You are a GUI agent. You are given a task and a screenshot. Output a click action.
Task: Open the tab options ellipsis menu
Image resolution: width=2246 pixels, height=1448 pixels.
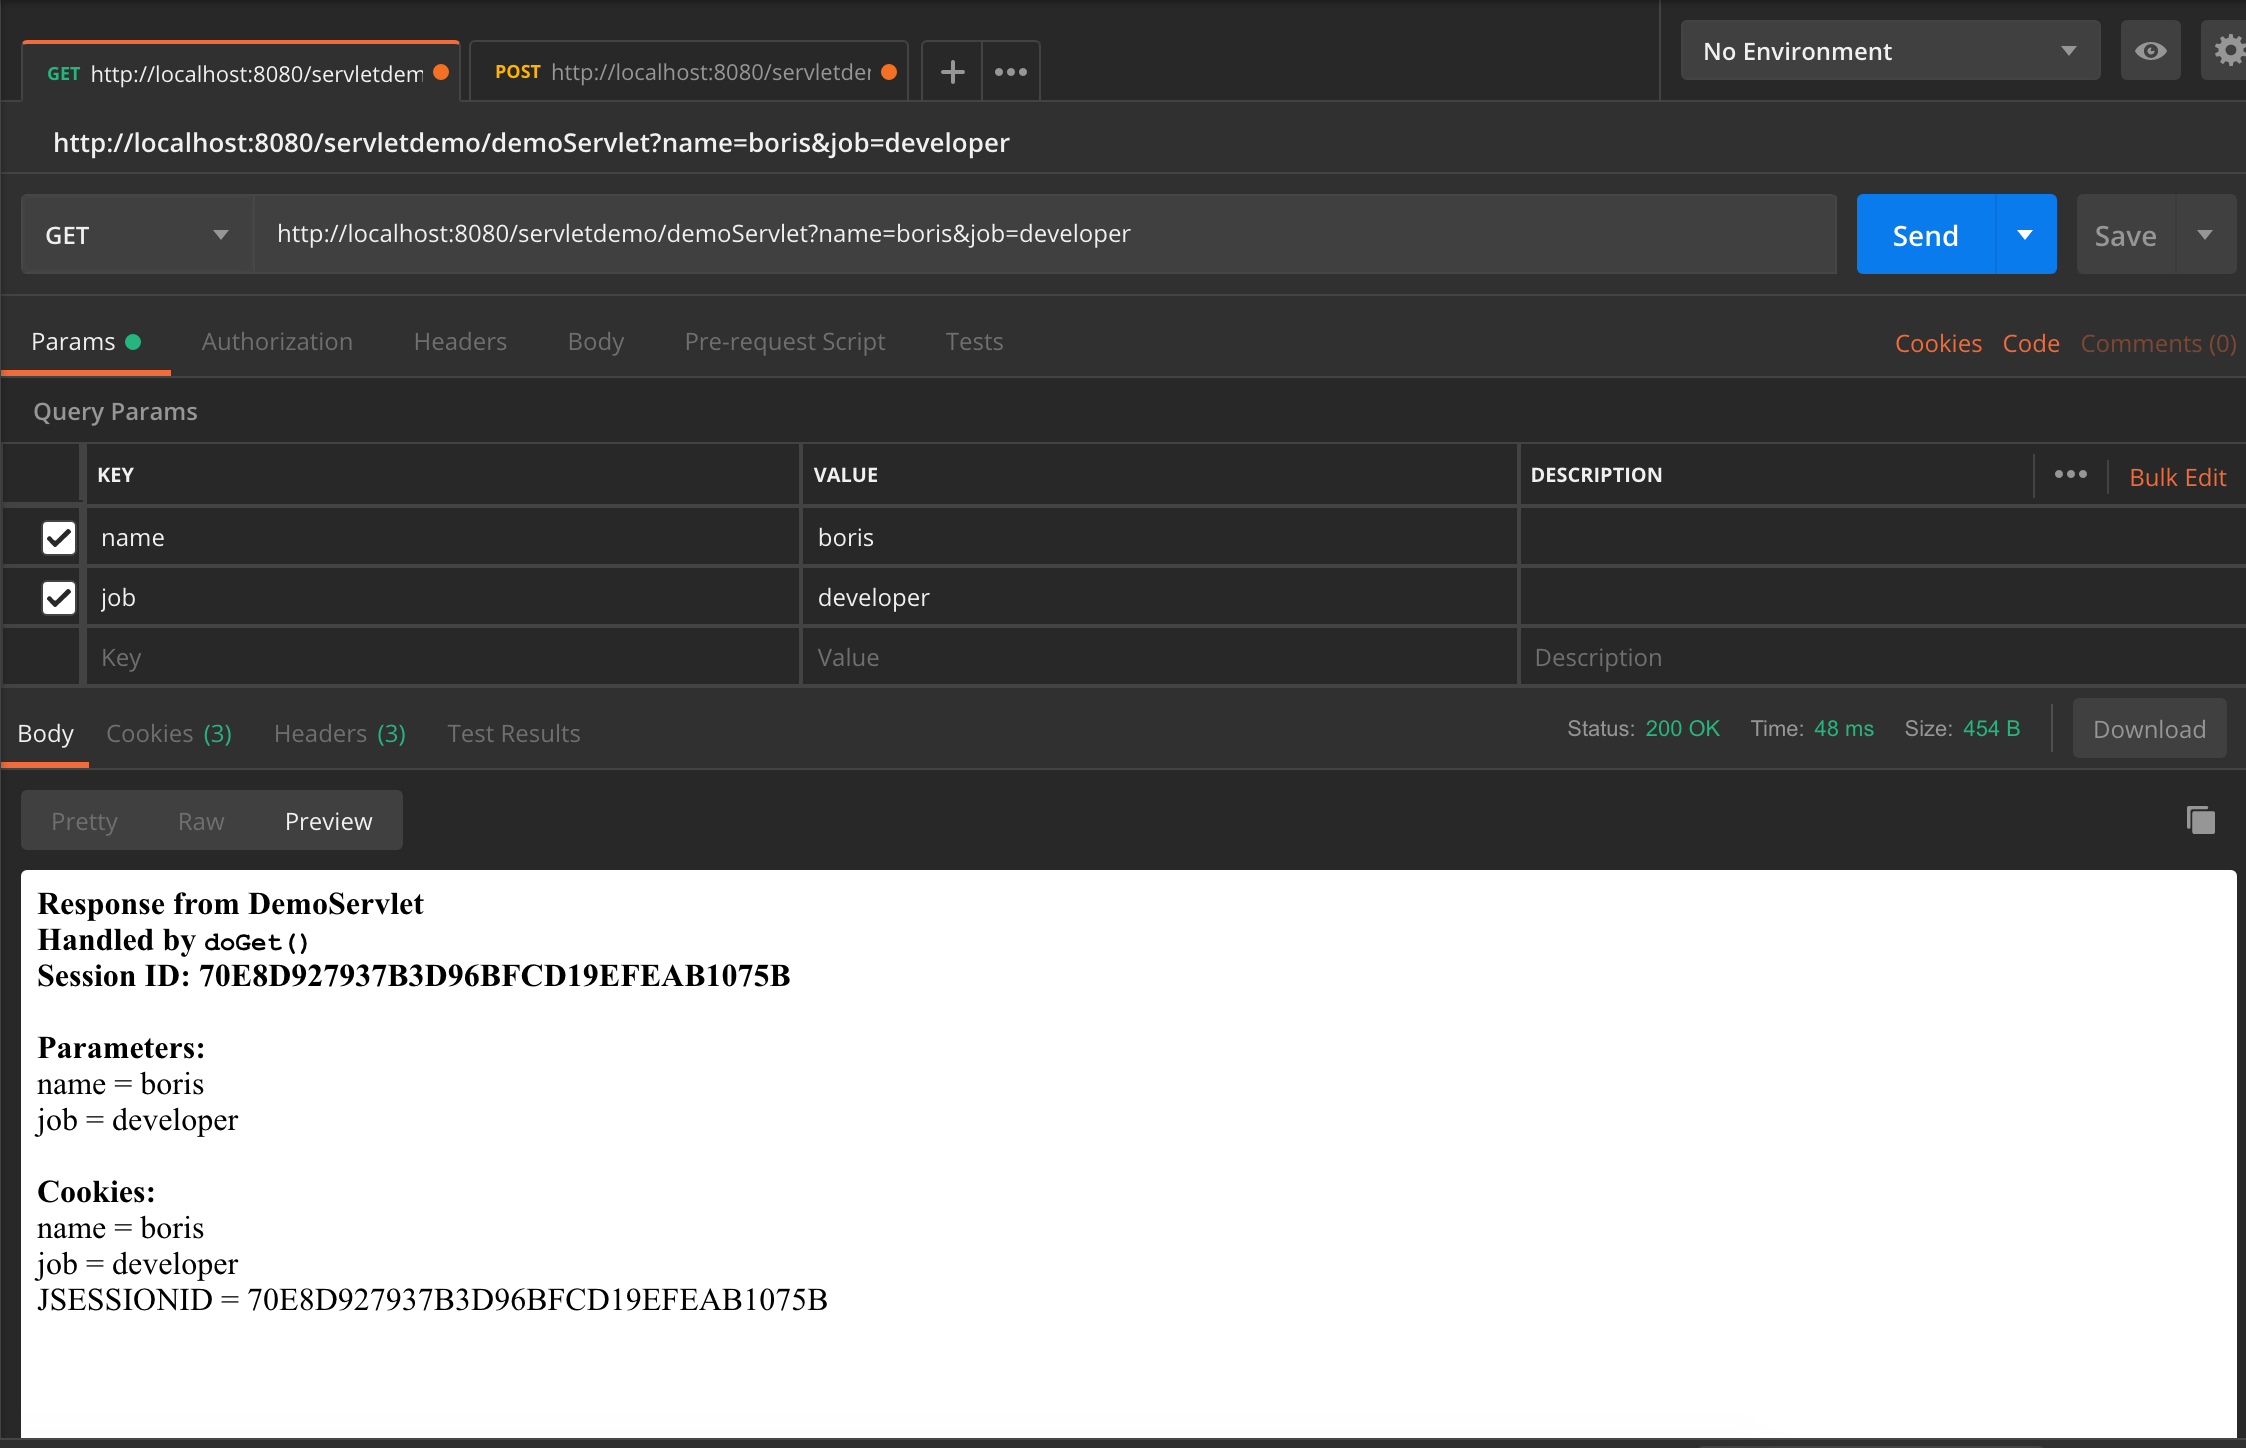[1010, 71]
